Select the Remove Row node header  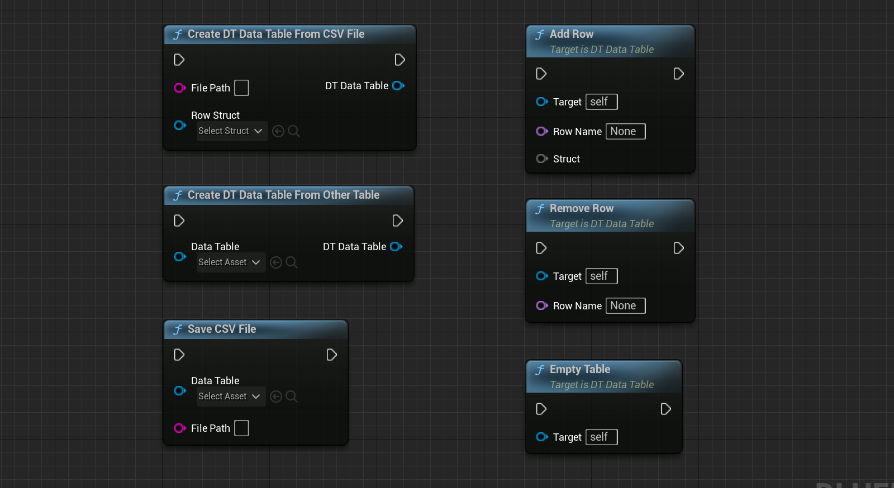click(x=610, y=216)
